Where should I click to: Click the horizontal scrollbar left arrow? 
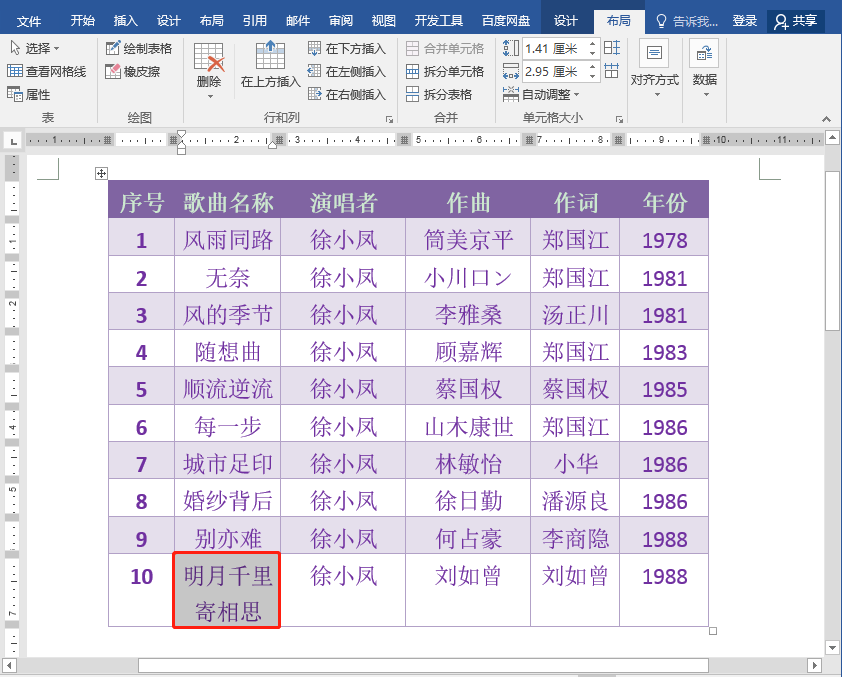[x=9, y=666]
